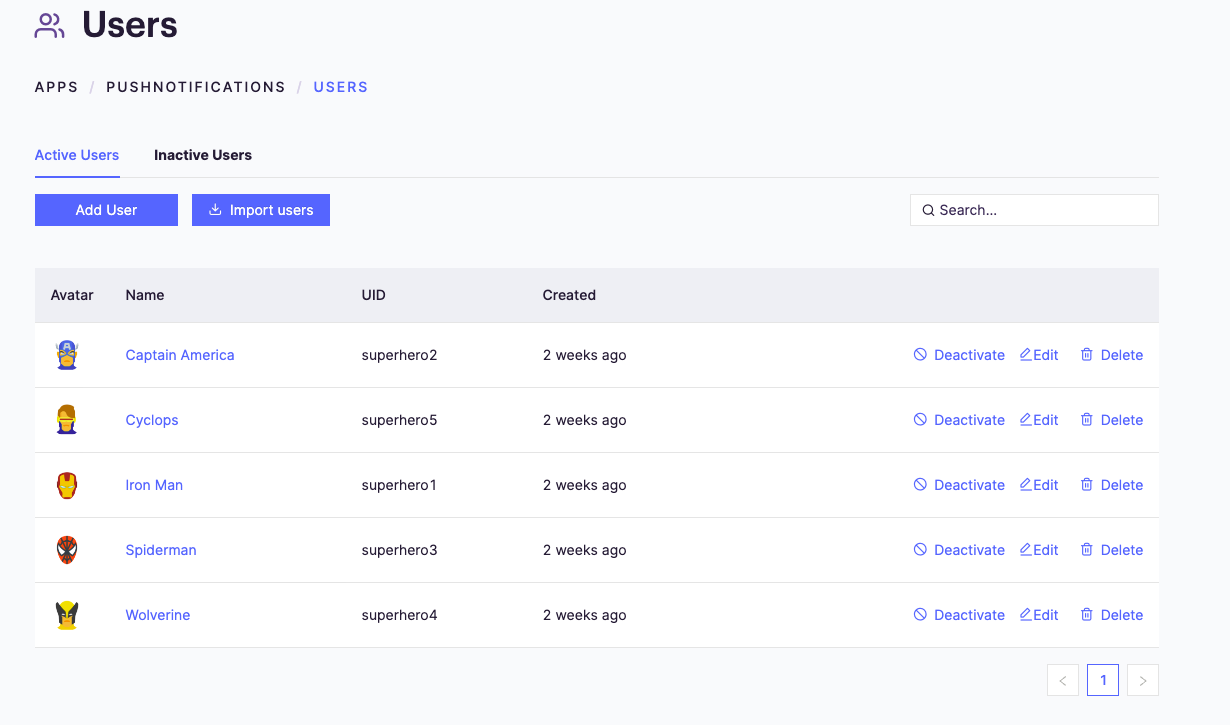This screenshot has width=1230, height=725.
Task: Deactivate the Cyclops user
Action: click(x=959, y=420)
